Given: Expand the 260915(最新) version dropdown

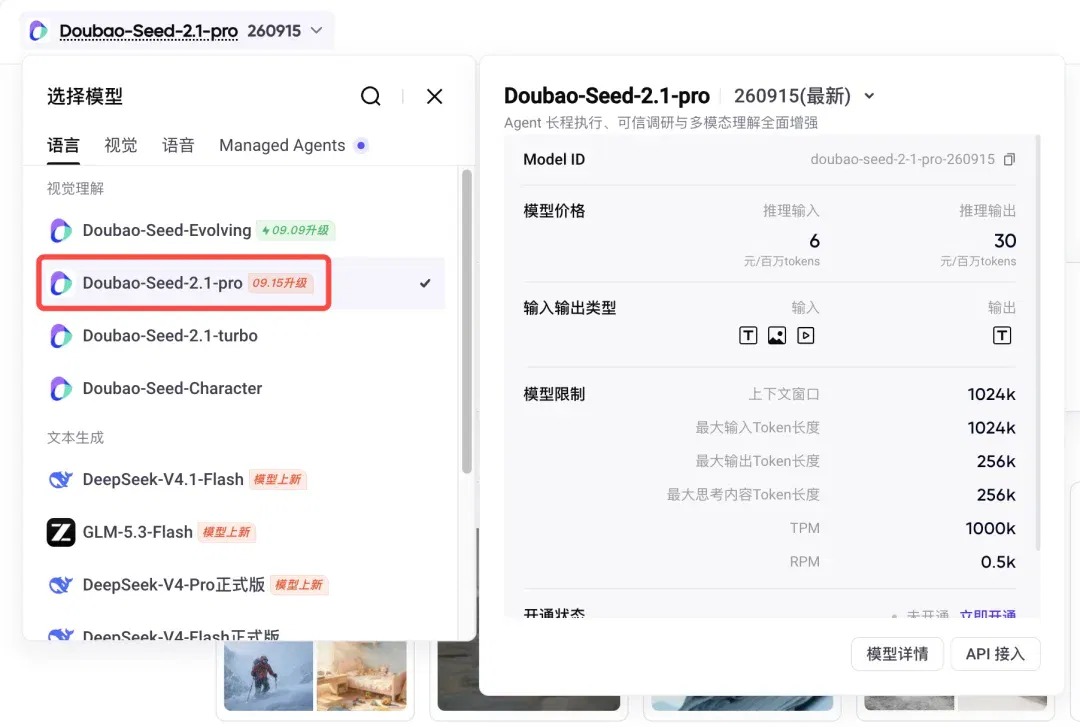Looking at the screenshot, I should coord(869,96).
